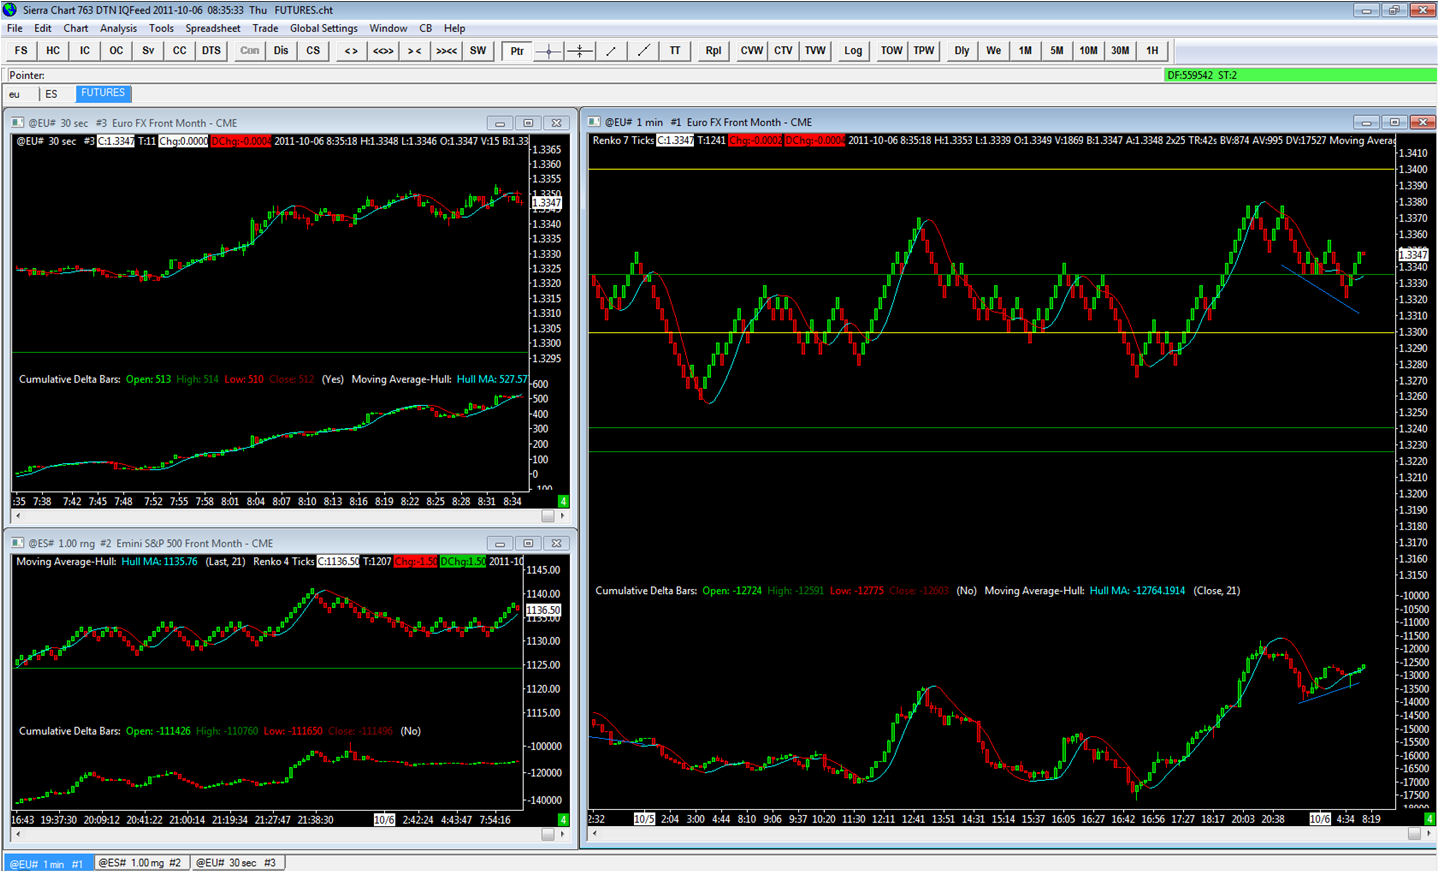Open the Tools menu
The width and height of the screenshot is (1439, 872).
tap(161, 28)
